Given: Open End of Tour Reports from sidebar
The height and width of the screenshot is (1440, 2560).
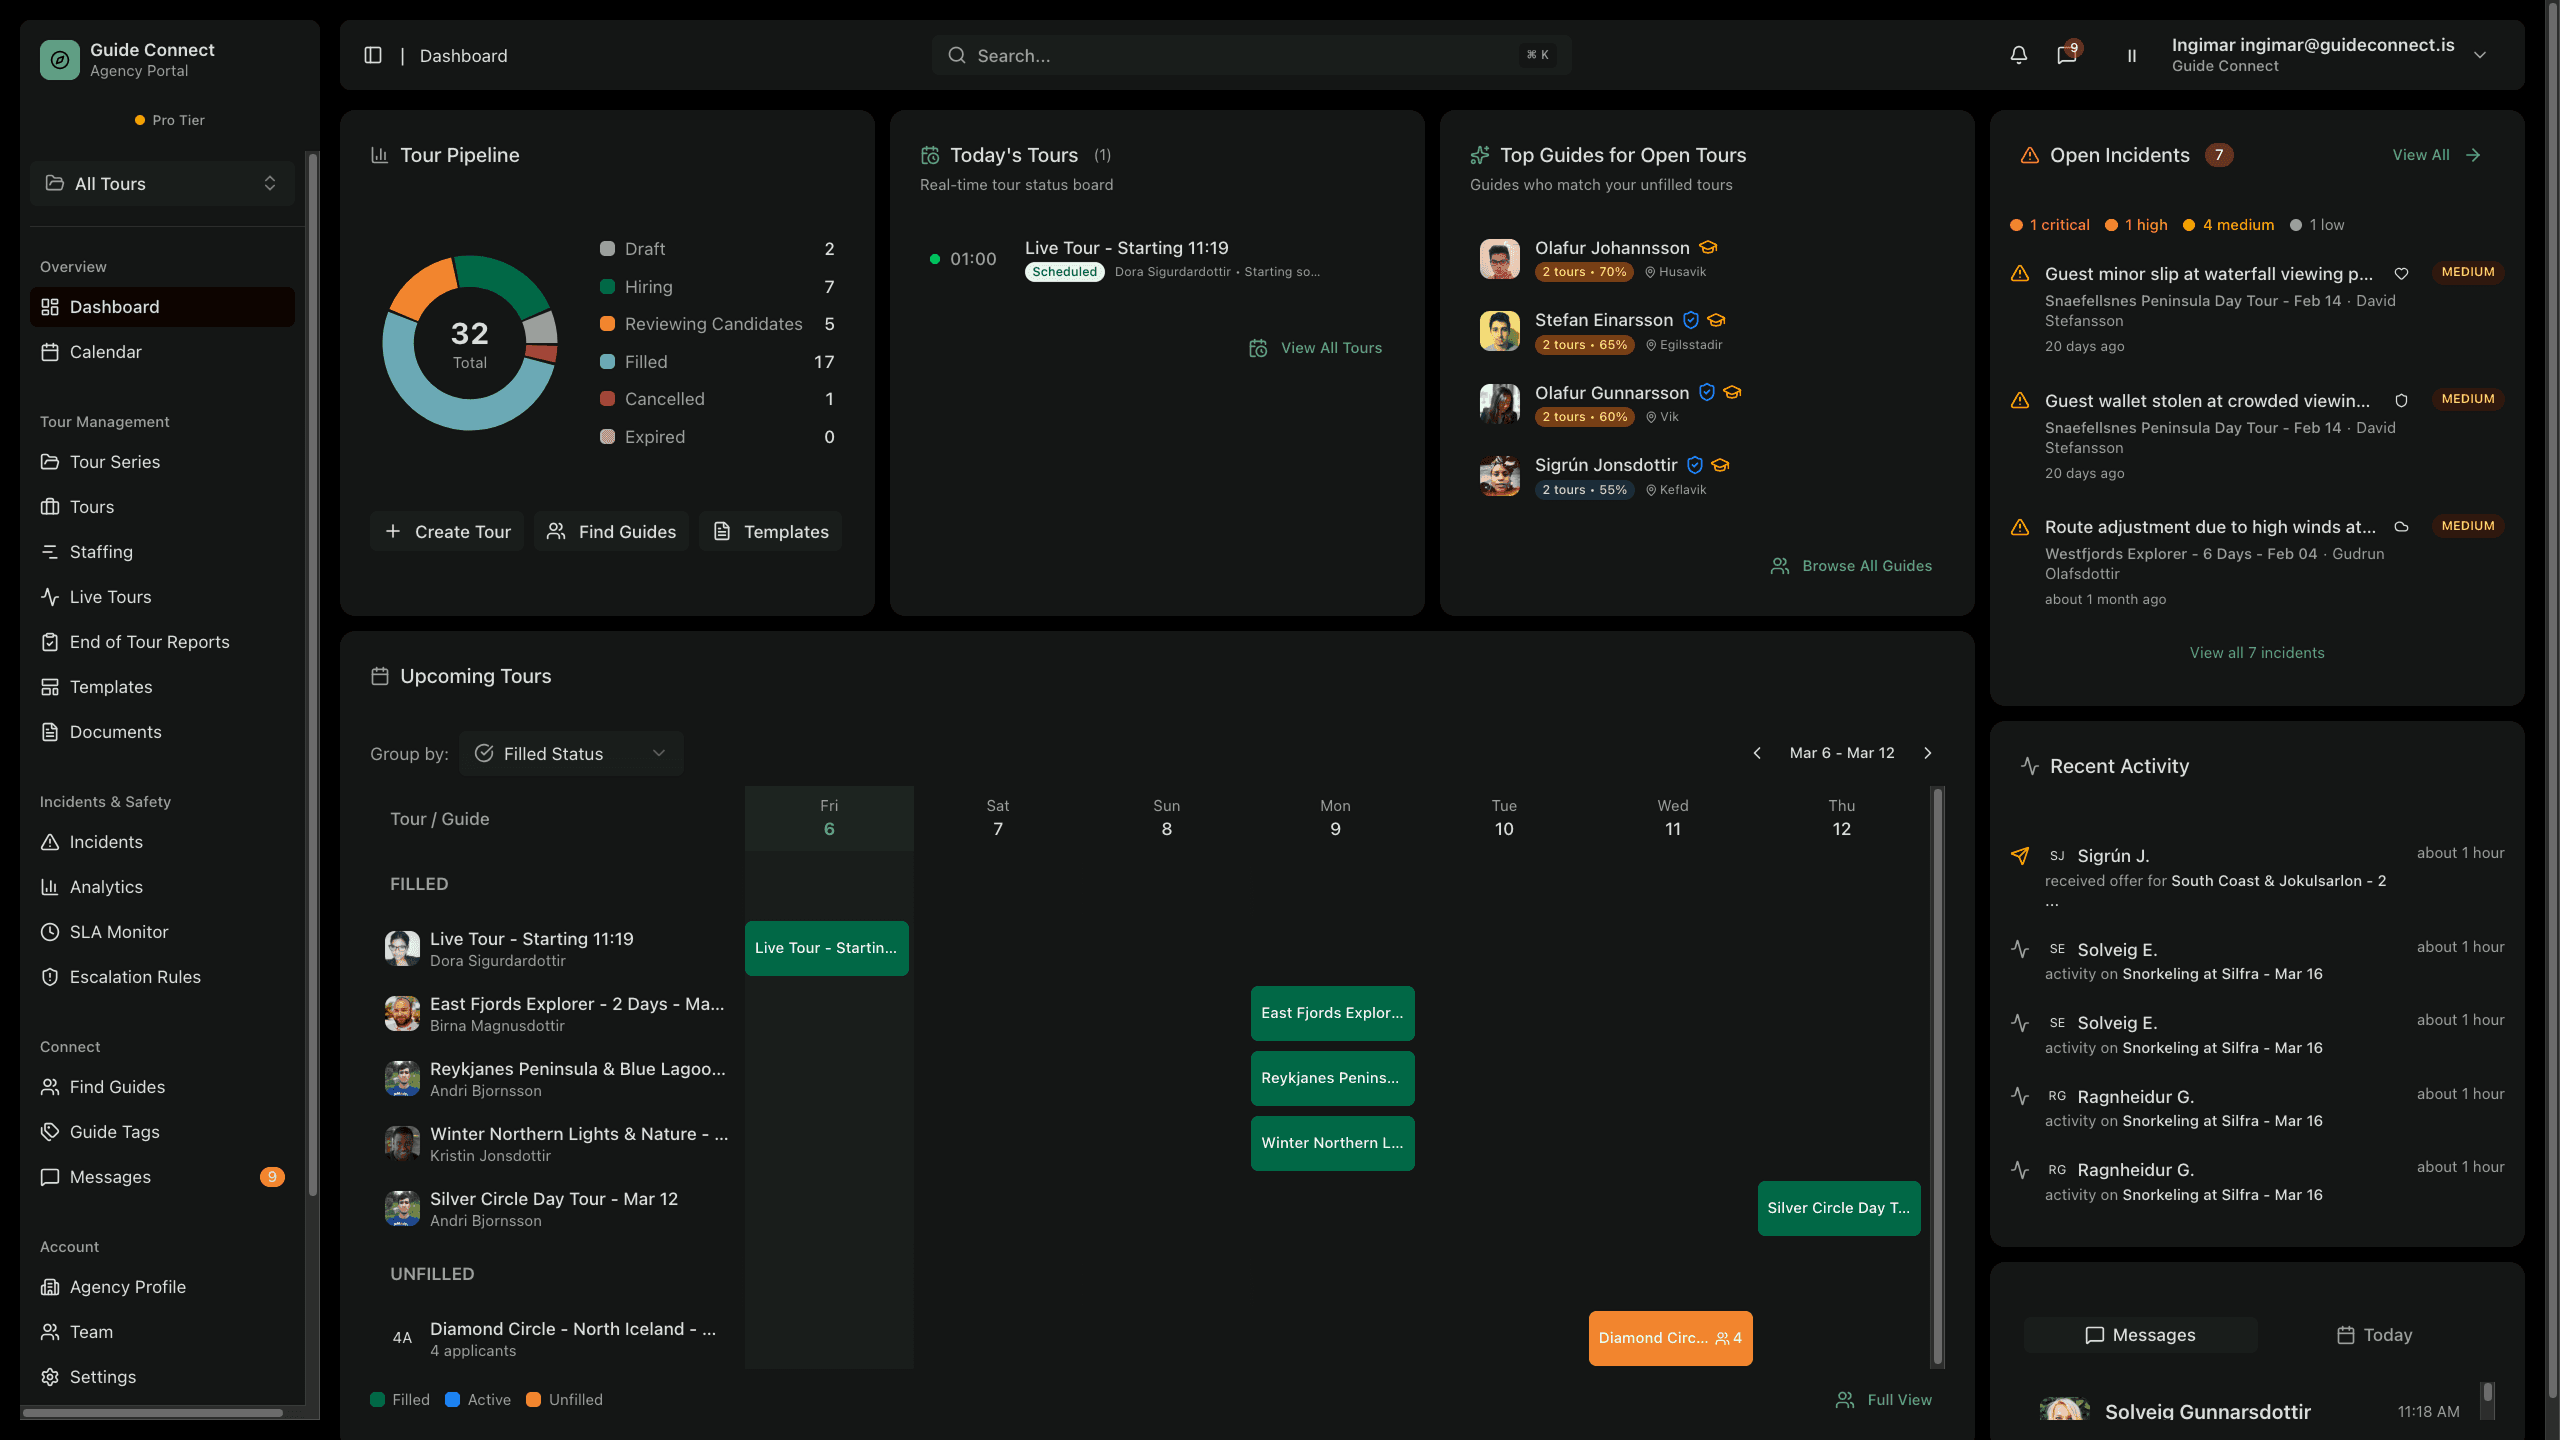Looking at the screenshot, I should 149,641.
